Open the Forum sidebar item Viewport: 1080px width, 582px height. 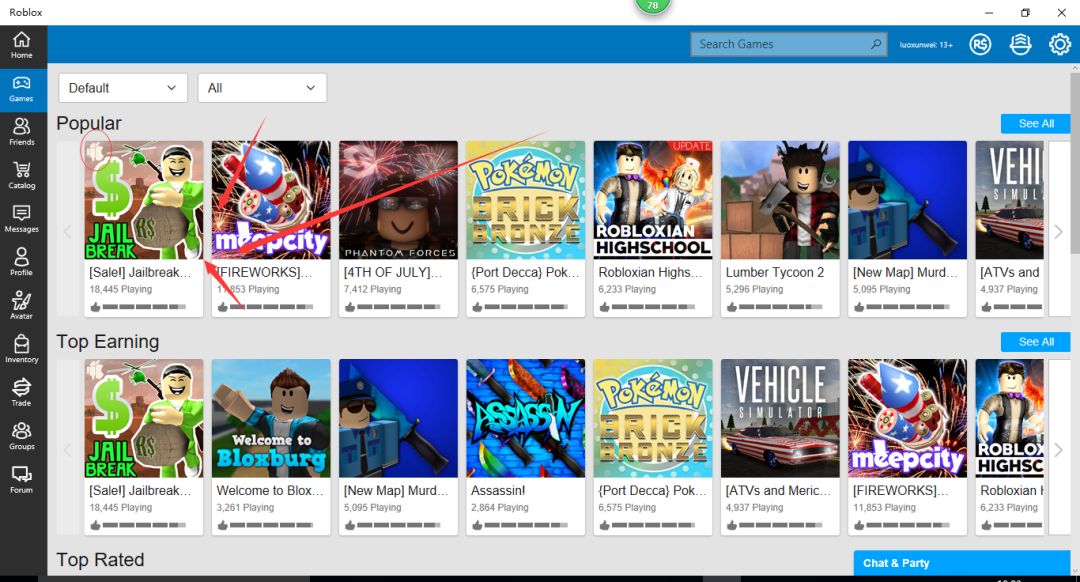[21, 478]
